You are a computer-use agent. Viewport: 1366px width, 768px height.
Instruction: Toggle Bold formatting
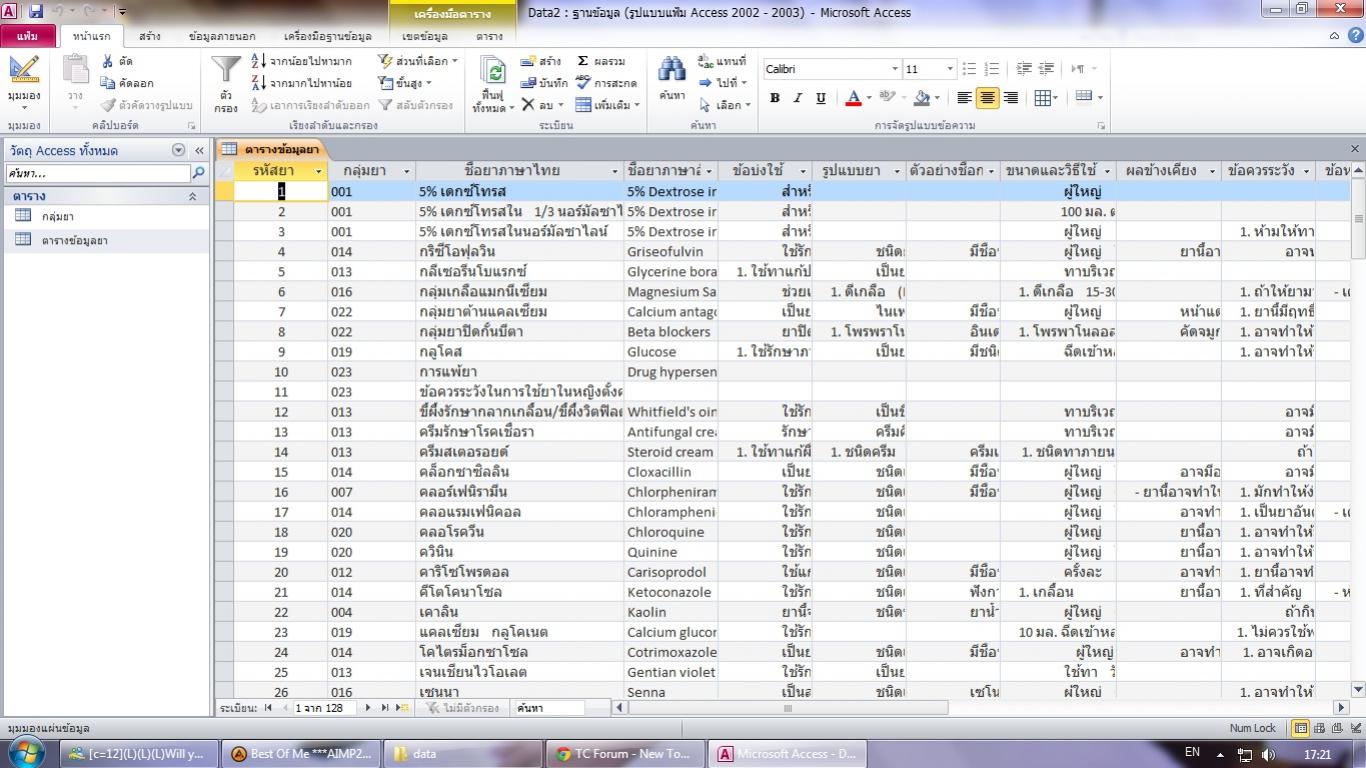click(774, 98)
